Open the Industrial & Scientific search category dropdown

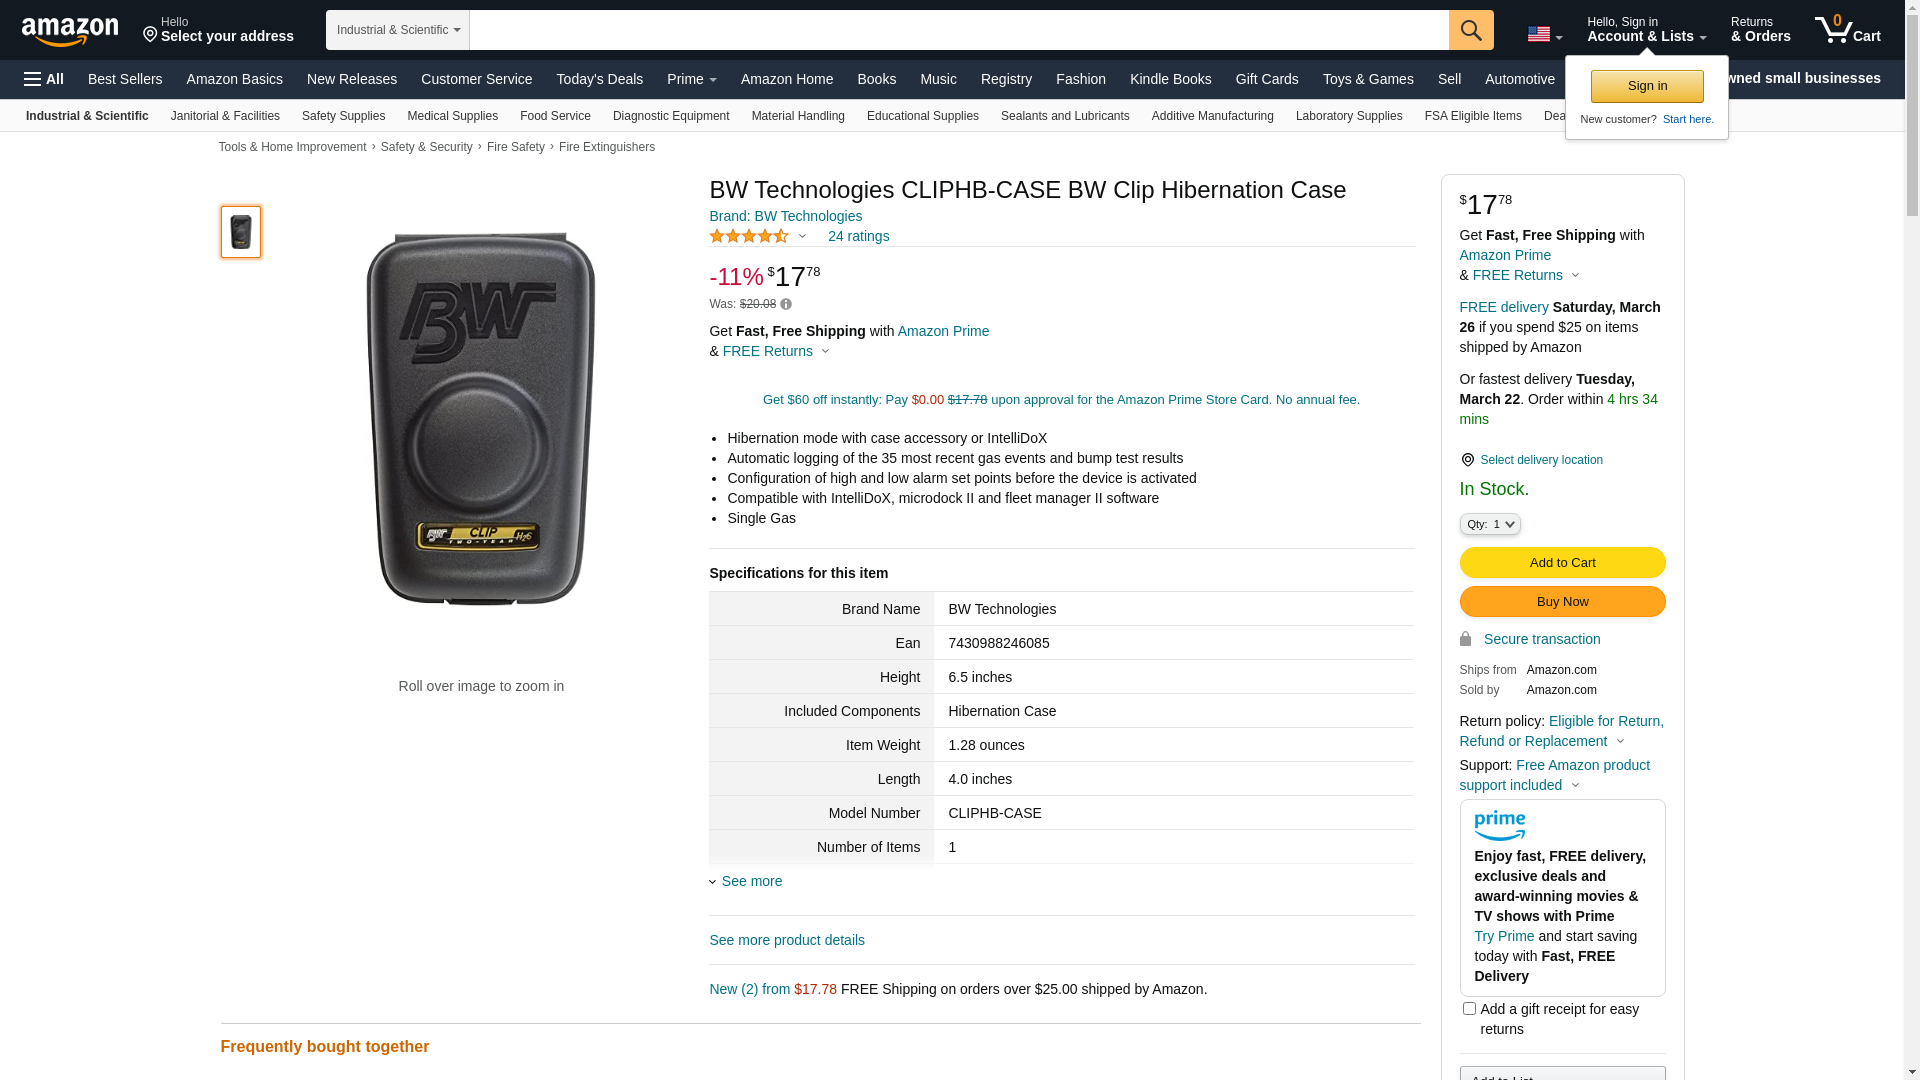pos(398,30)
